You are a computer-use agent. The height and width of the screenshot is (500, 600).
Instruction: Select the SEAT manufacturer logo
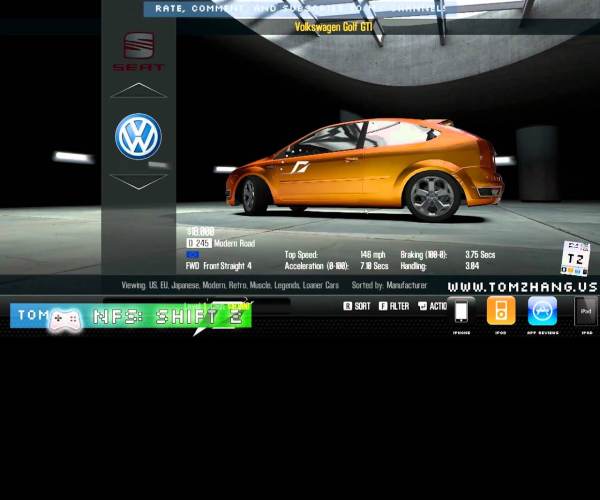click(x=139, y=51)
